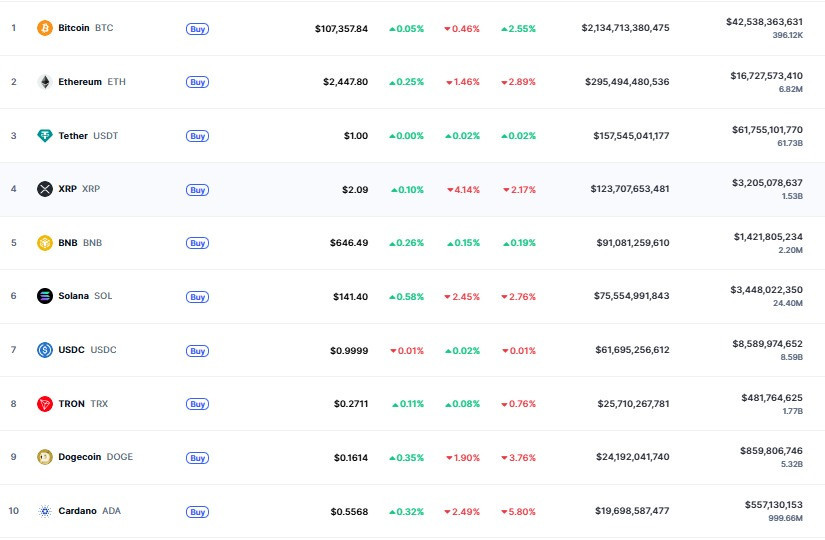Open the Ethereum name link

point(80,82)
